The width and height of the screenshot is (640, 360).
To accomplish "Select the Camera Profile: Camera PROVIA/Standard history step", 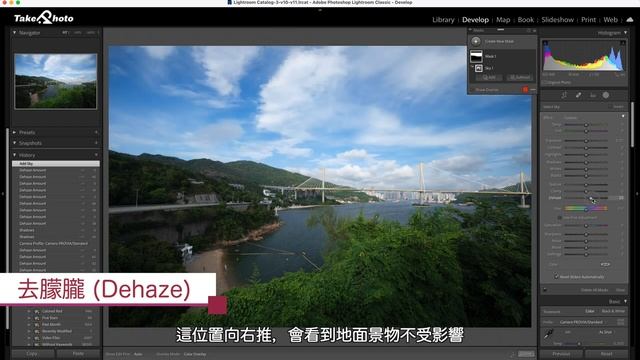I will click(56, 244).
